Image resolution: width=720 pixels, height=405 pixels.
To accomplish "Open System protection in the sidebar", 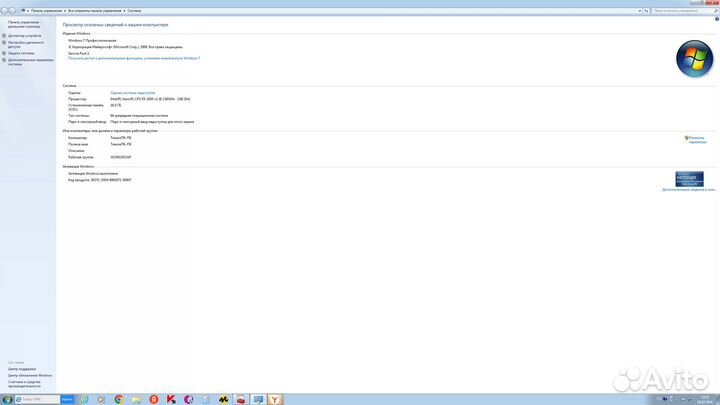I will coord(21,53).
